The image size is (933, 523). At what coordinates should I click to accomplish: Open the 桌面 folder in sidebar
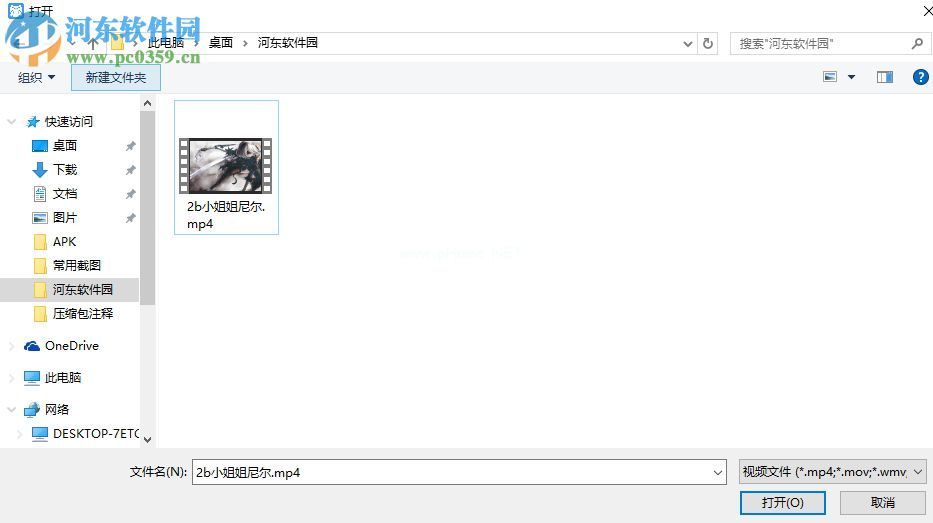pyautogui.click(x=65, y=146)
